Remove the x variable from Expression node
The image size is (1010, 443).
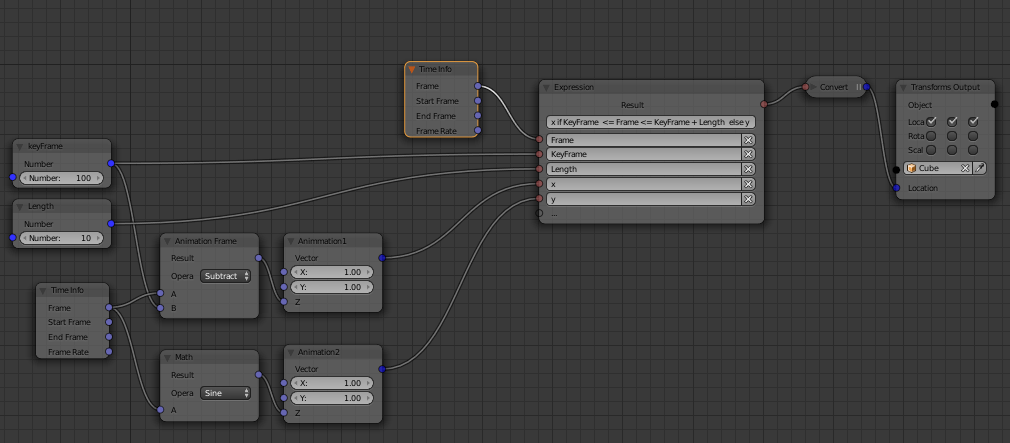[x=748, y=184]
